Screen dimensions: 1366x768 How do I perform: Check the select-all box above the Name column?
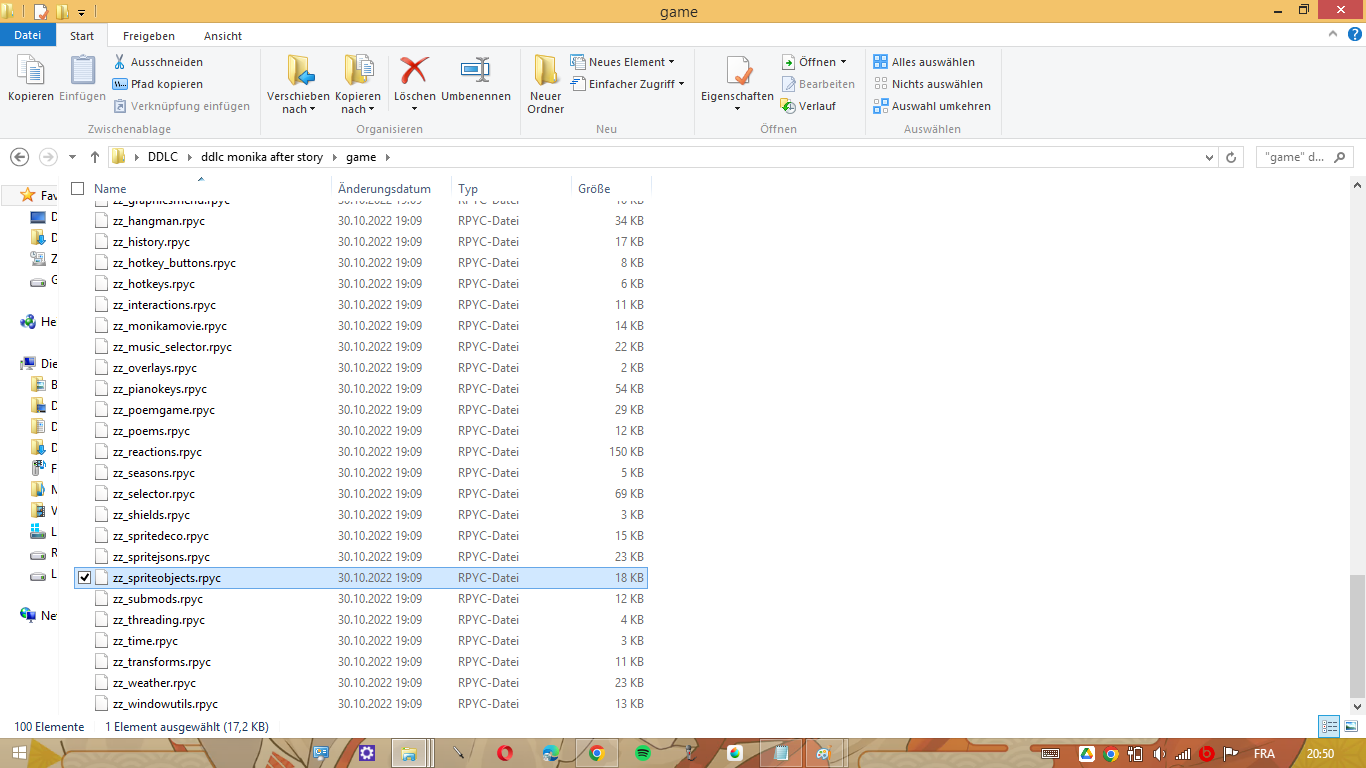click(x=77, y=187)
